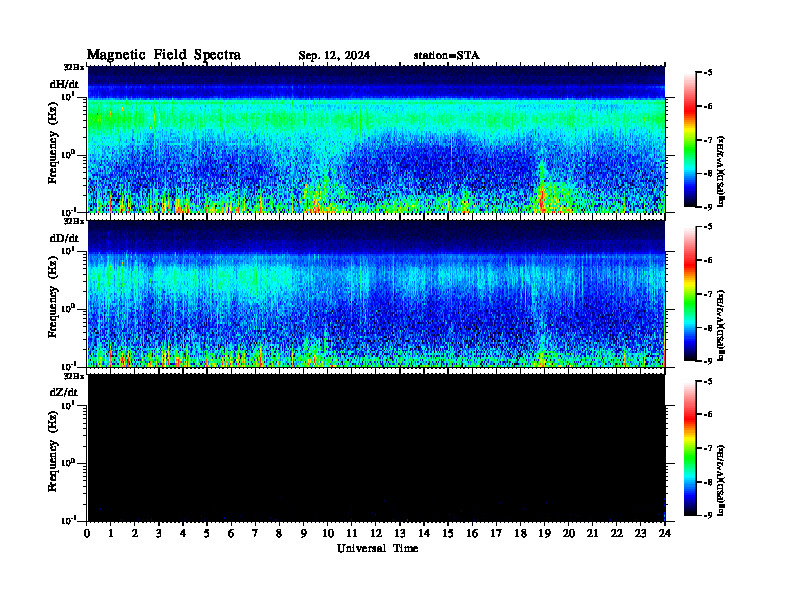Click the black dZ/dt spectrogram plot area

pos(376,447)
